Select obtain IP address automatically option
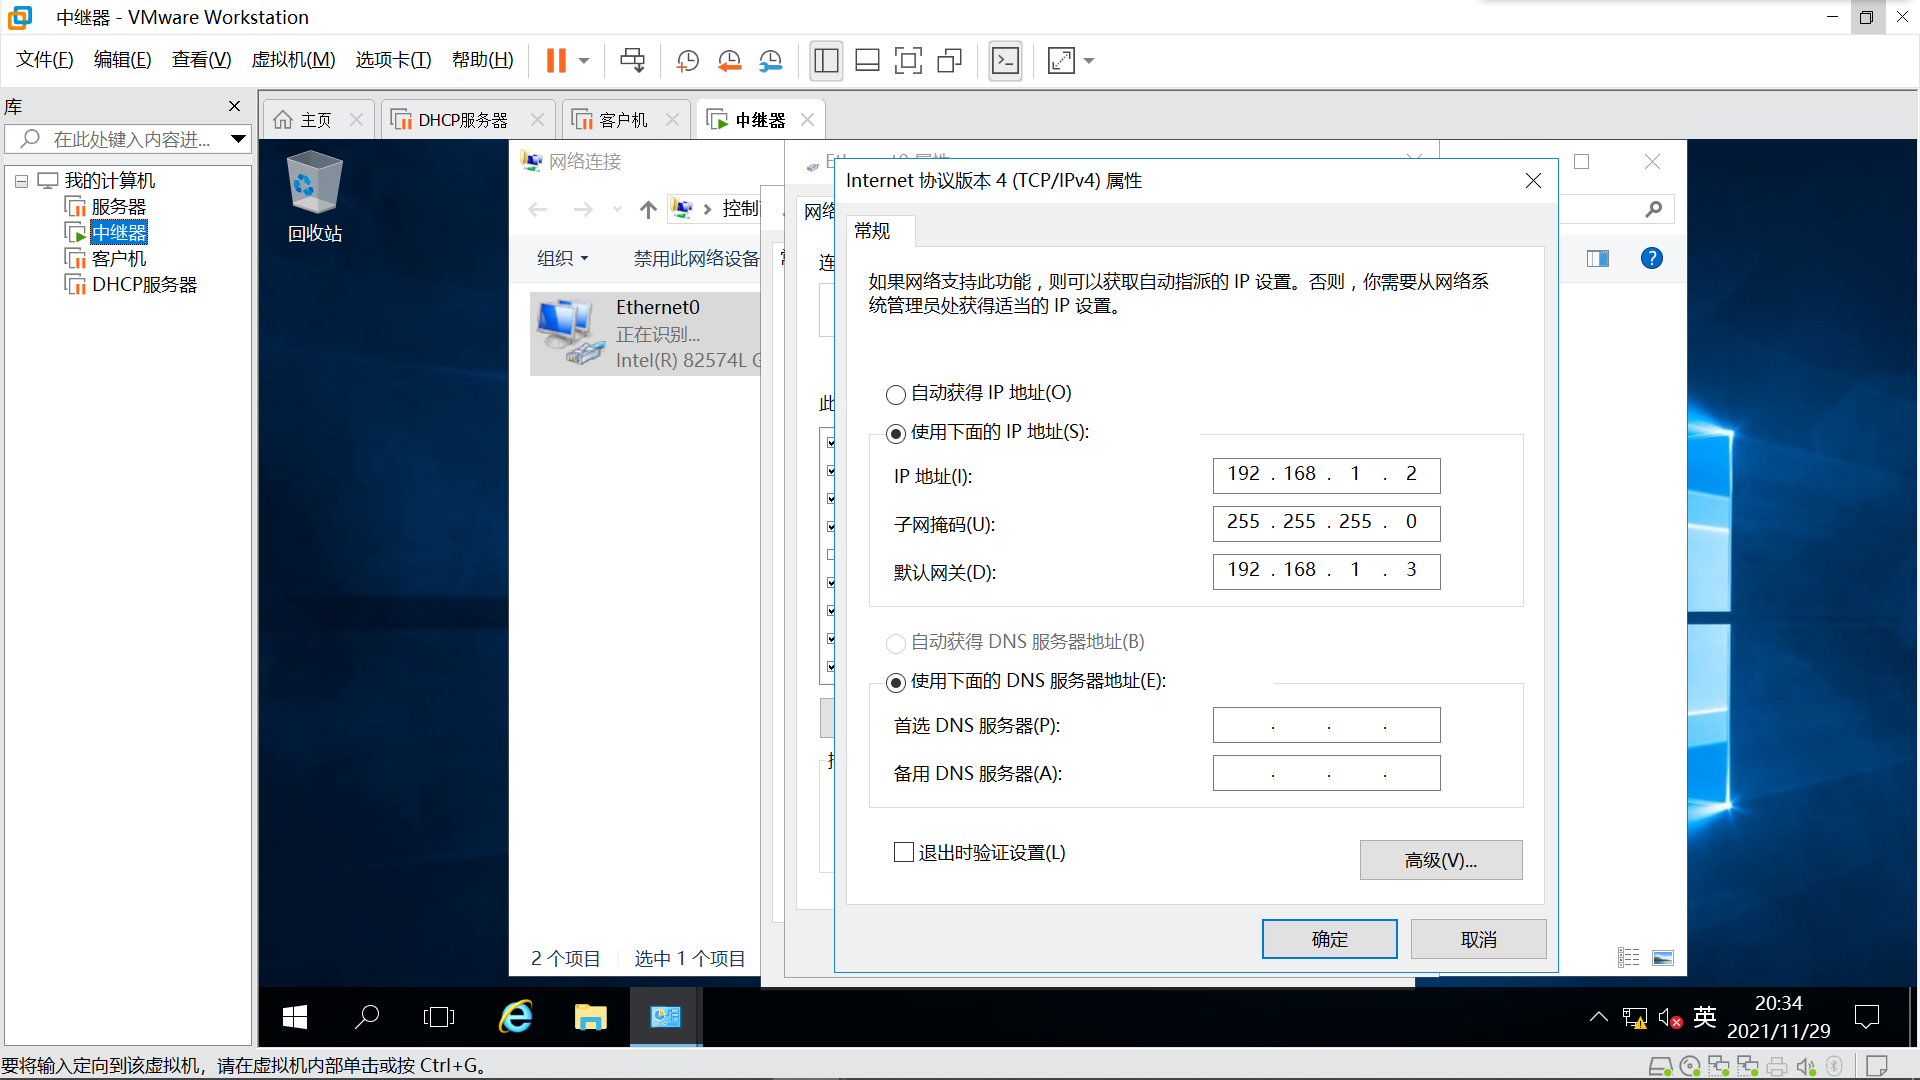Image resolution: width=1920 pixels, height=1080 pixels. click(896, 394)
